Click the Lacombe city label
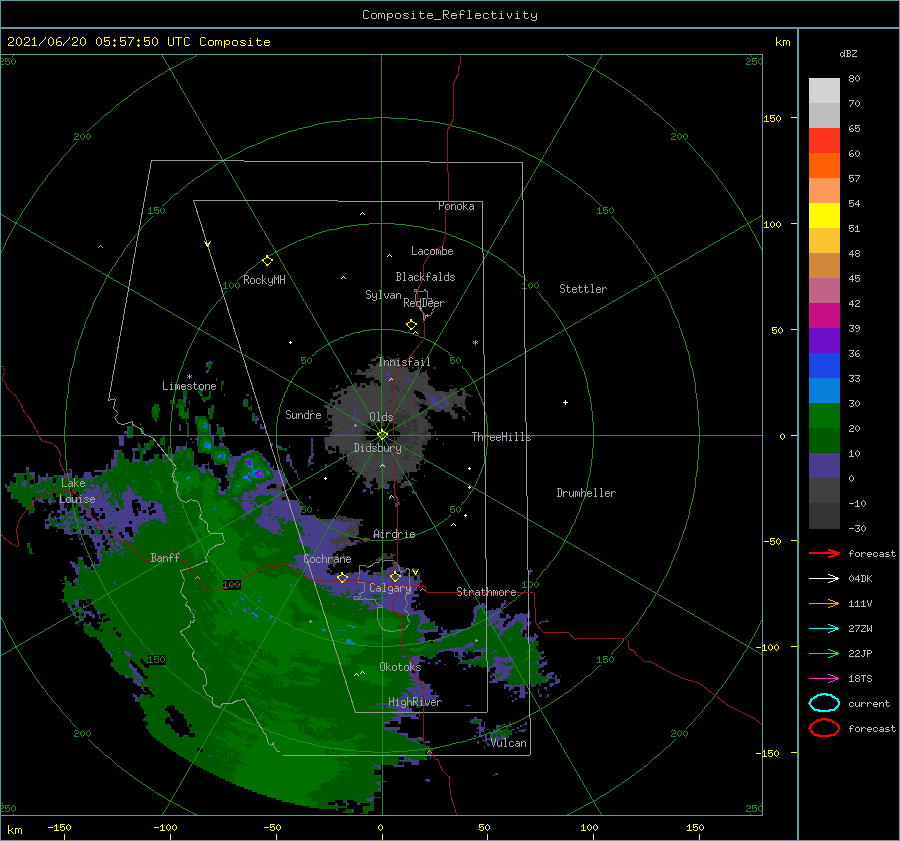This screenshot has width=900, height=841. tap(432, 251)
